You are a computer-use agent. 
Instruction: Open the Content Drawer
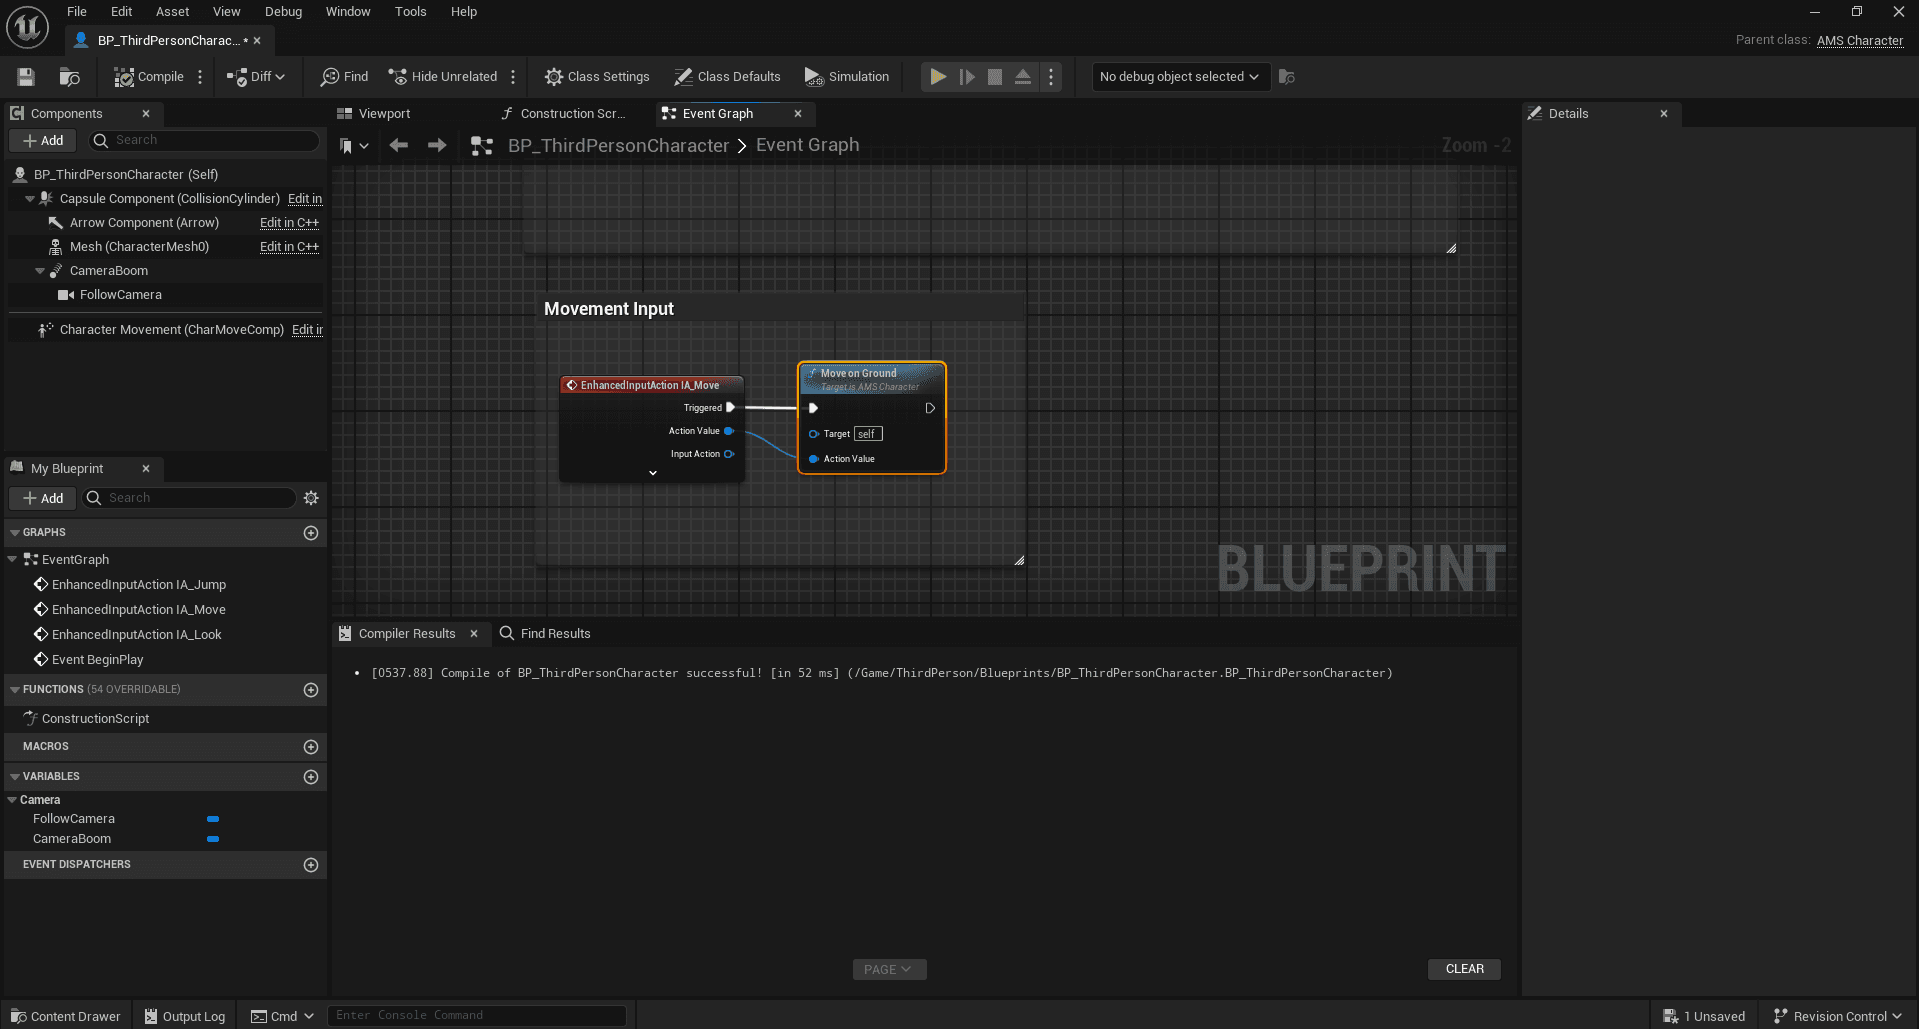click(x=65, y=1016)
